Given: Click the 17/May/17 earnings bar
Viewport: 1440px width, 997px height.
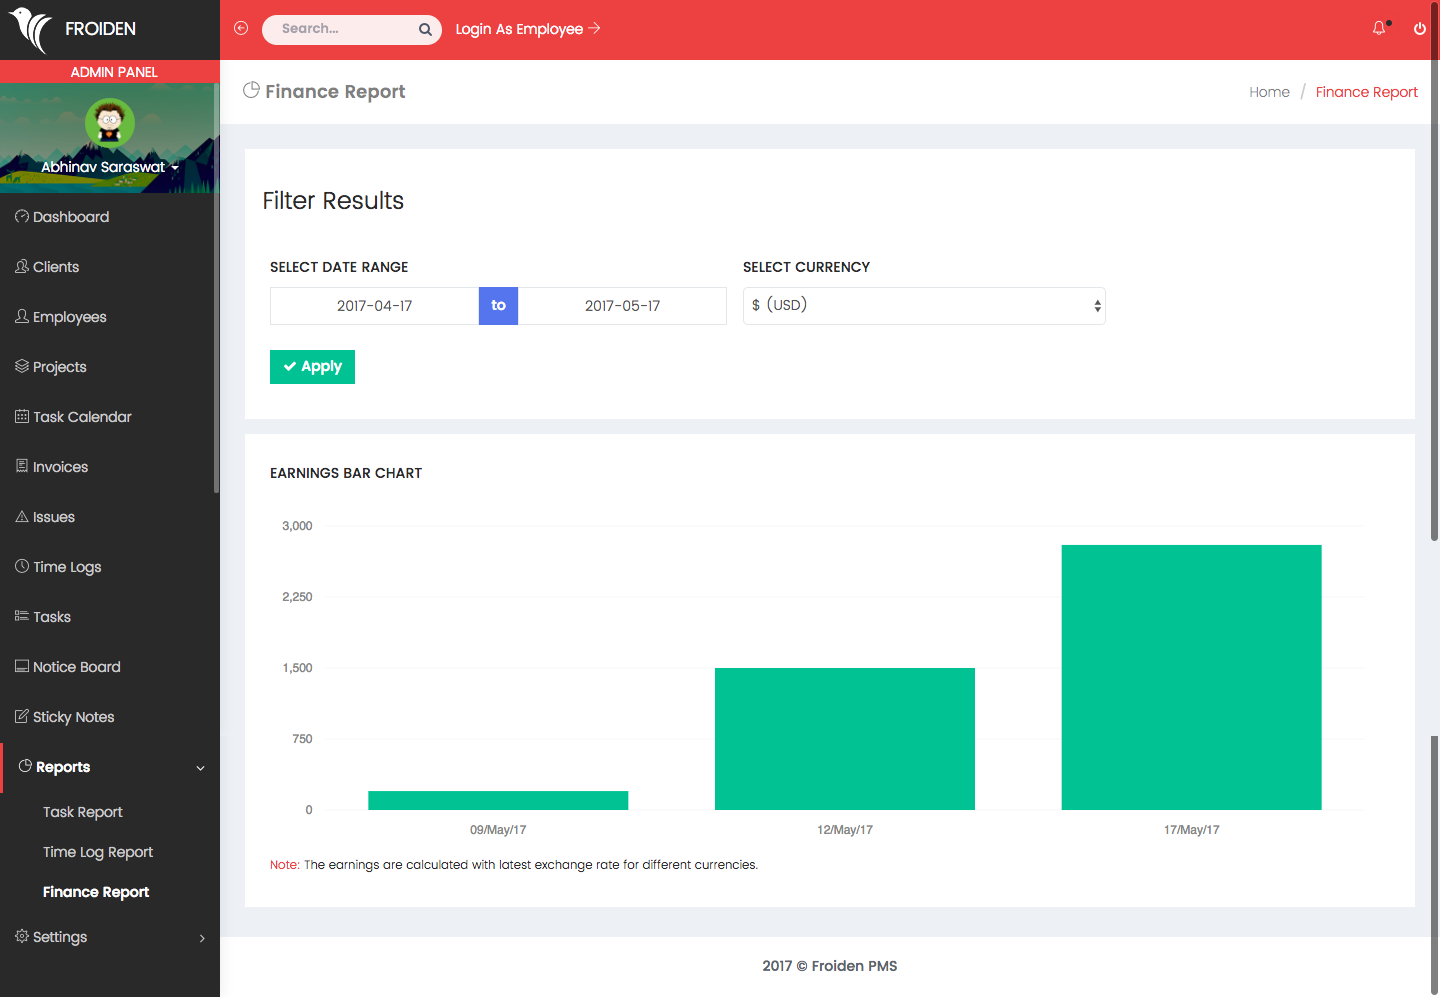Looking at the screenshot, I should coord(1191,677).
